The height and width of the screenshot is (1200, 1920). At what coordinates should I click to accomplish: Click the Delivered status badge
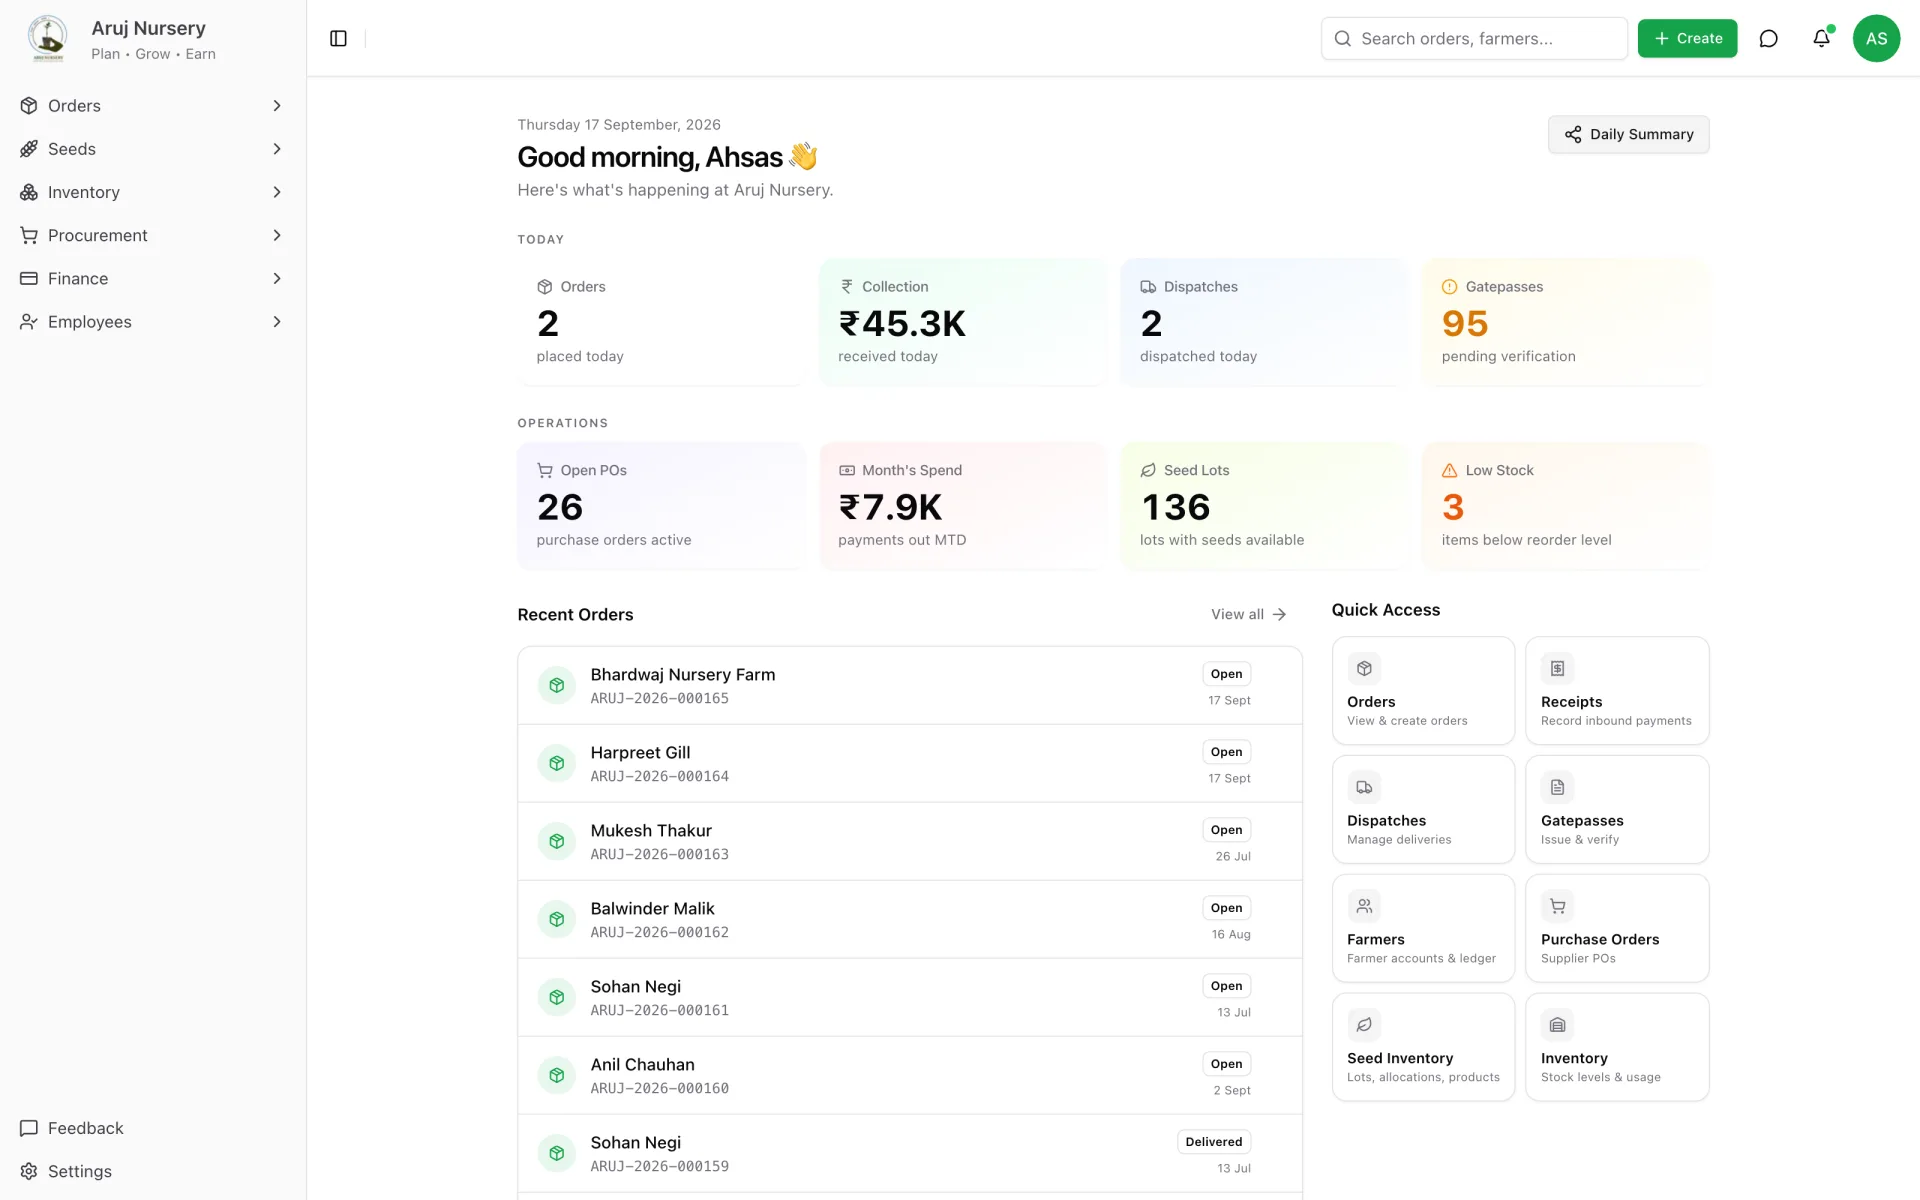coord(1214,1142)
